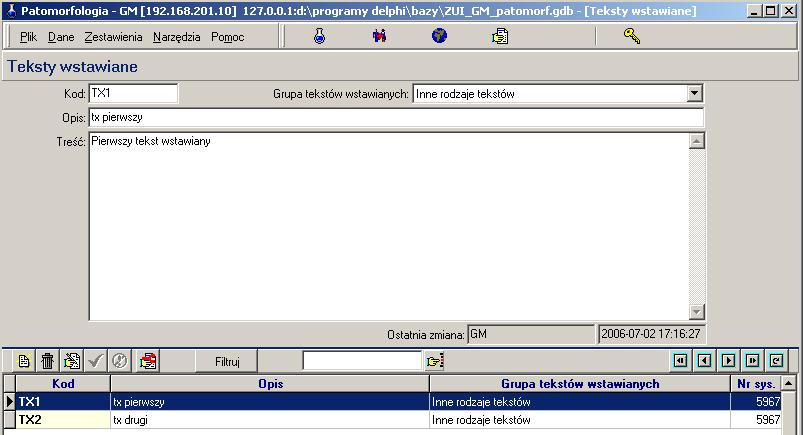
Task: Click the grayed checkmark confirm icon
Action: click(x=96, y=361)
